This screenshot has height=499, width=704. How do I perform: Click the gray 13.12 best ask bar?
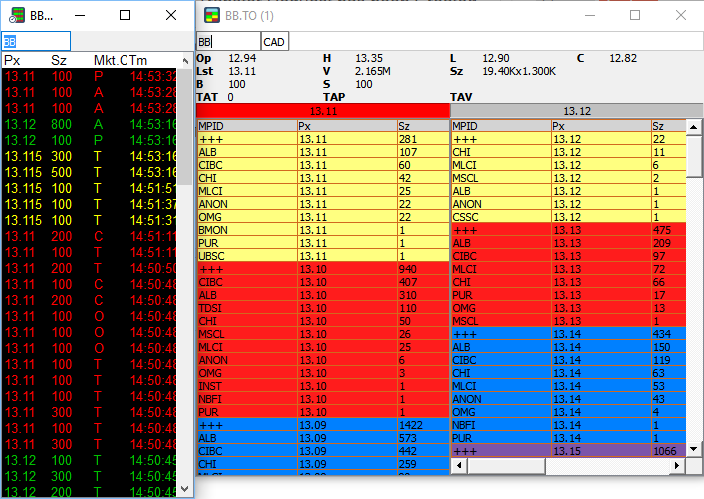coord(576,111)
